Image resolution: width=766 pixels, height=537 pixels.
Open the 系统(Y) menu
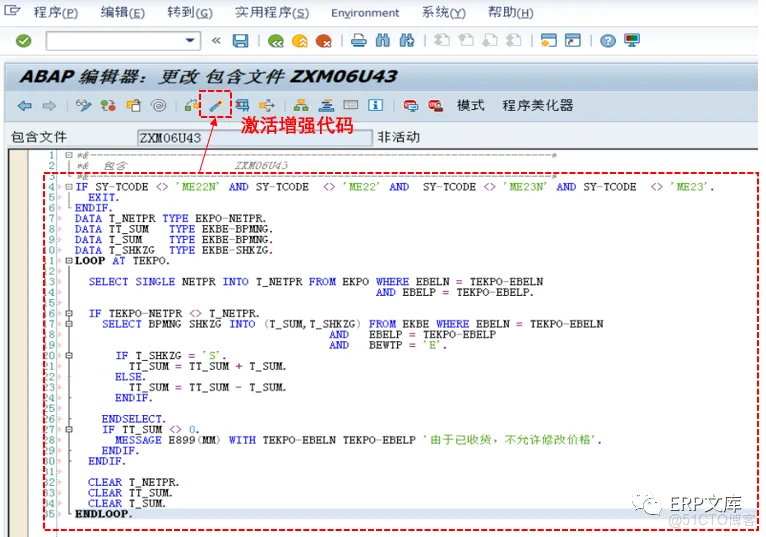(443, 13)
